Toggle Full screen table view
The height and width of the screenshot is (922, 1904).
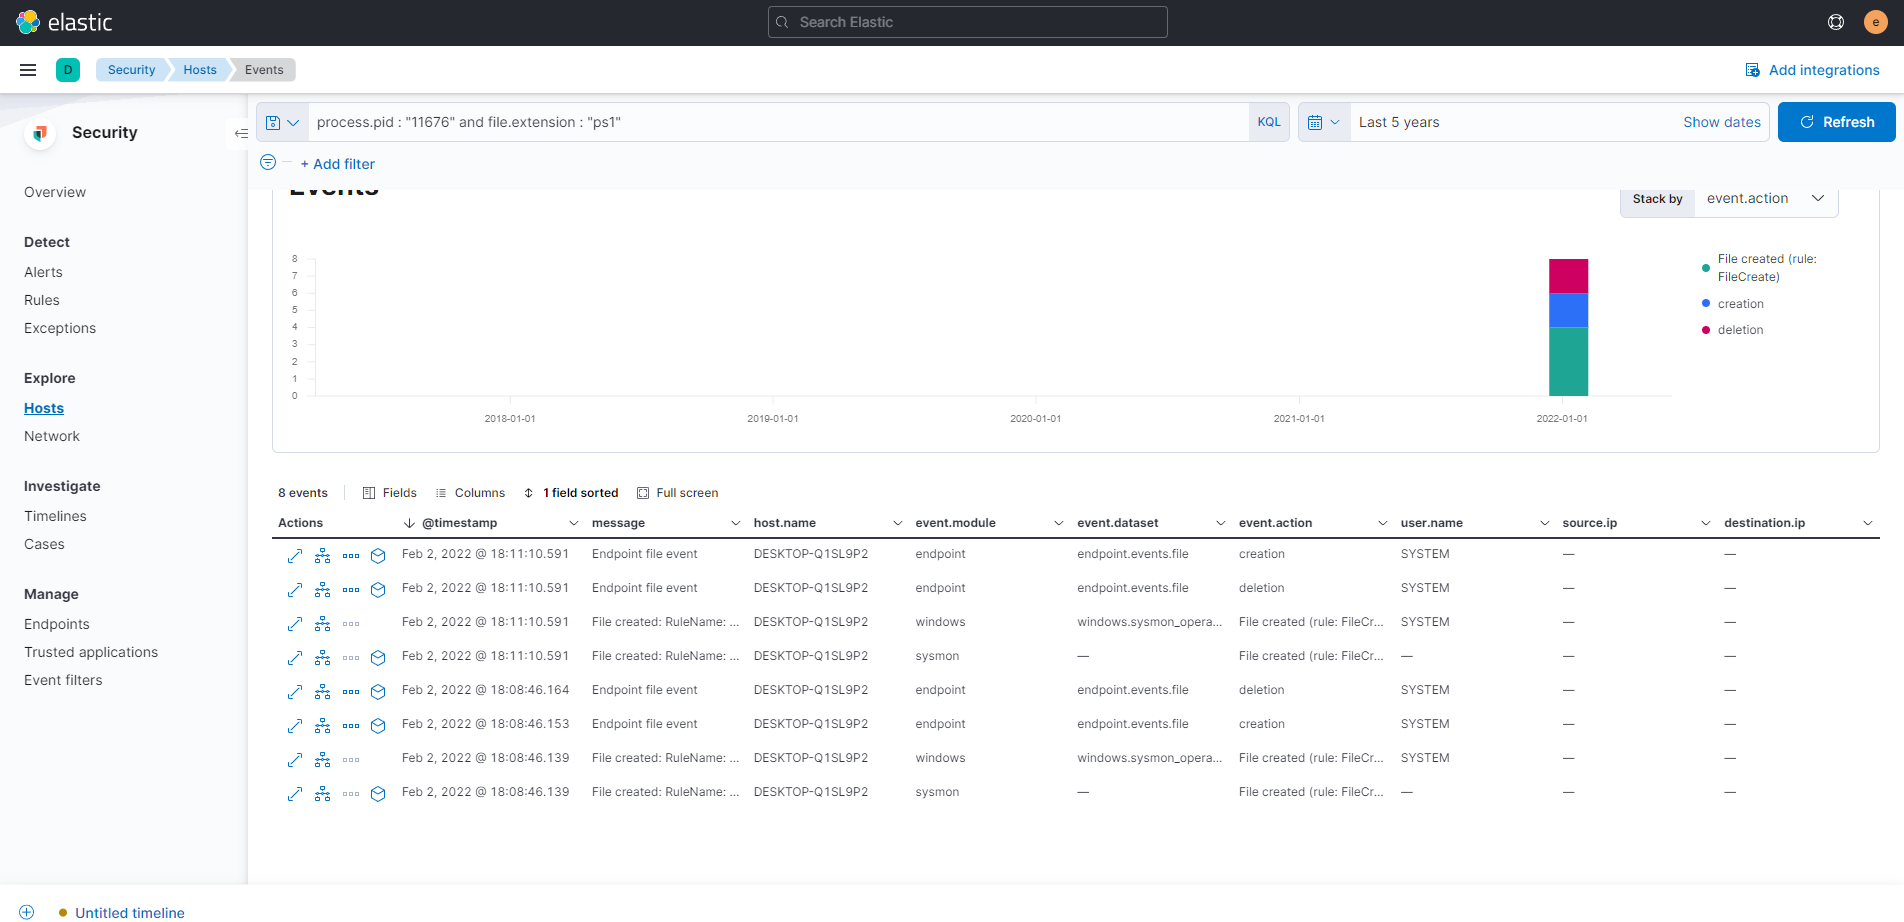point(678,493)
